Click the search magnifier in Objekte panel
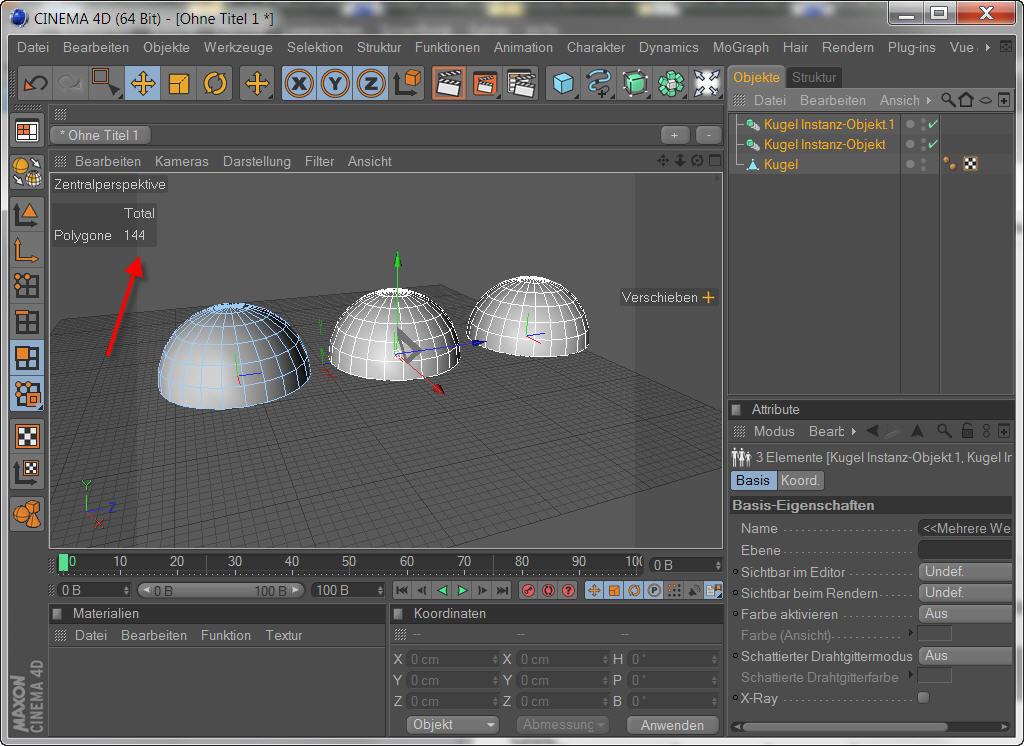This screenshot has height=746, width=1024. (x=947, y=100)
